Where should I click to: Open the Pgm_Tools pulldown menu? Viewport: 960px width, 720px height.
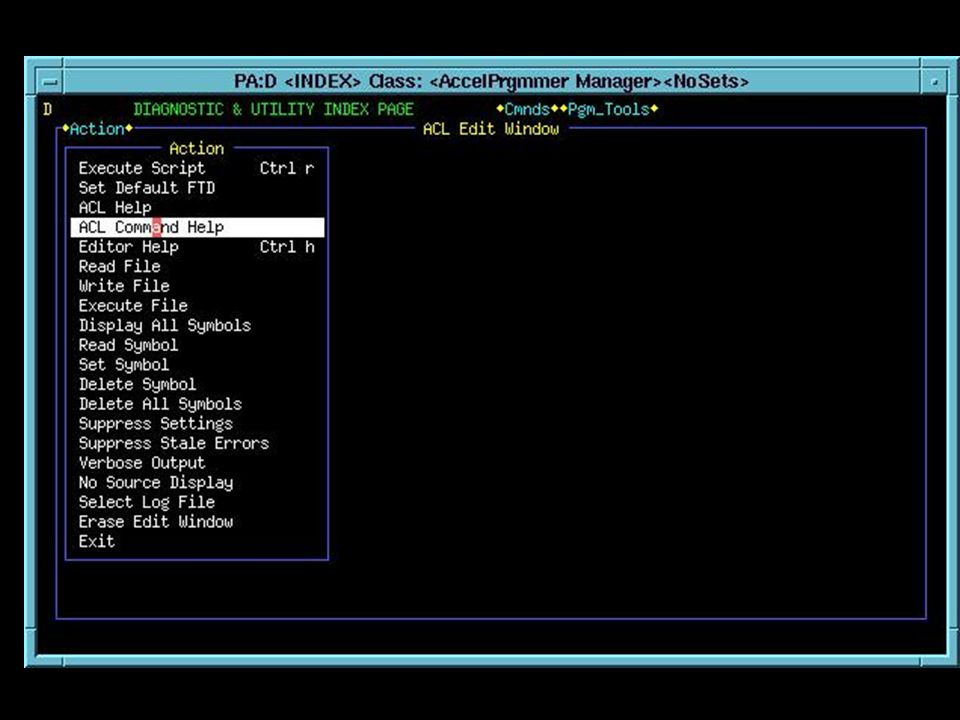point(609,109)
